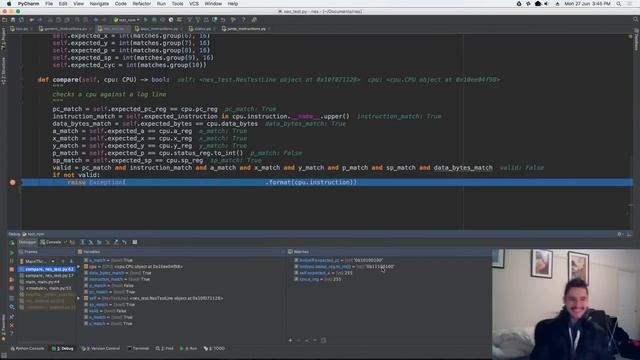Switch to jump_instructions.py editor tab
This screenshot has width=640, height=360.
(246, 29)
